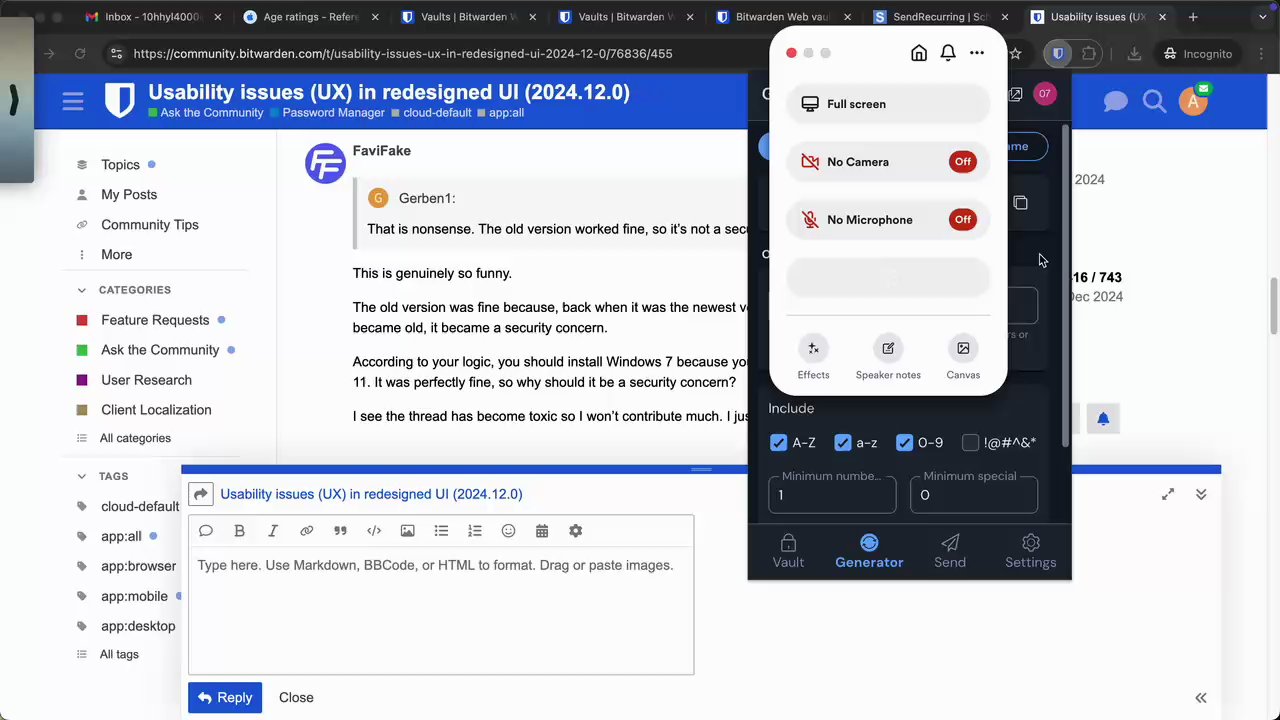This screenshot has width=1280, height=720.
Task: Switch to Bitwarden Settings tab
Action: point(1031,551)
